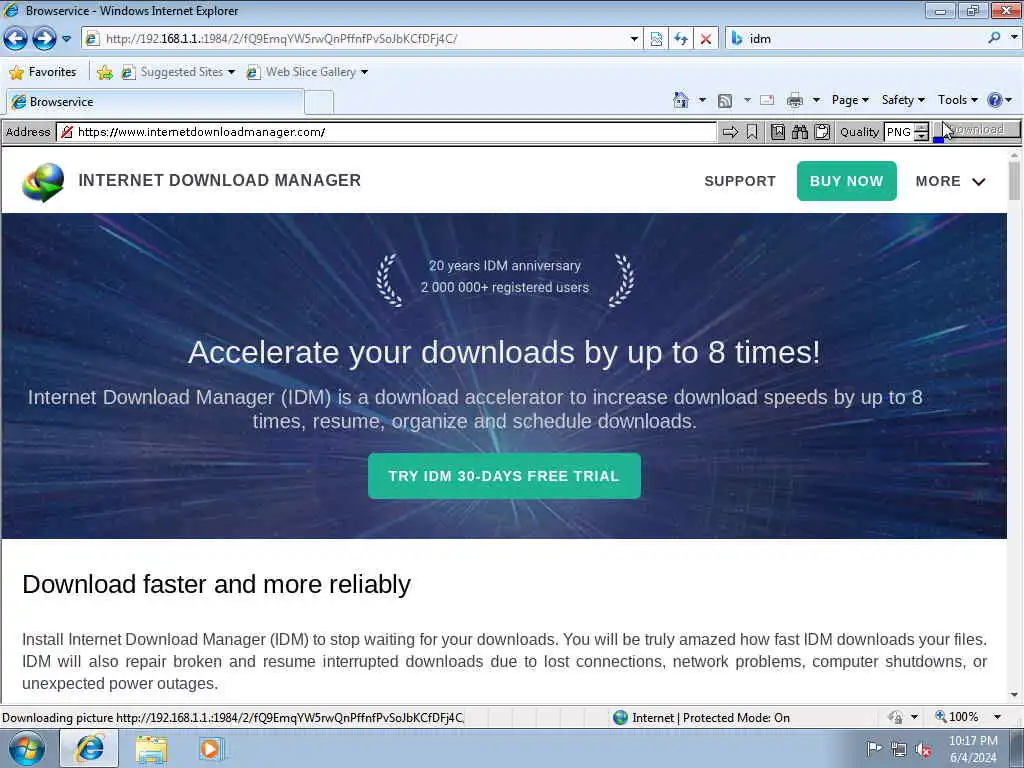Click the binoculars Find icon

(800, 132)
